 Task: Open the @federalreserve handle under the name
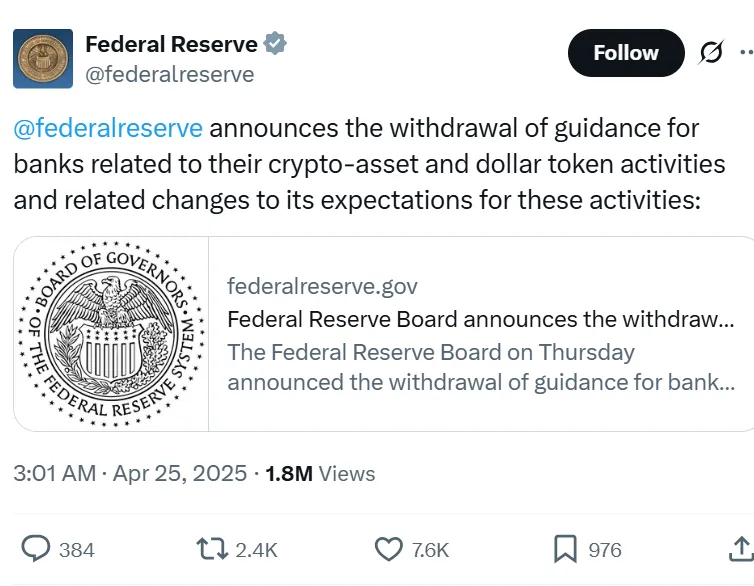pyautogui.click(x=169, y=74)
